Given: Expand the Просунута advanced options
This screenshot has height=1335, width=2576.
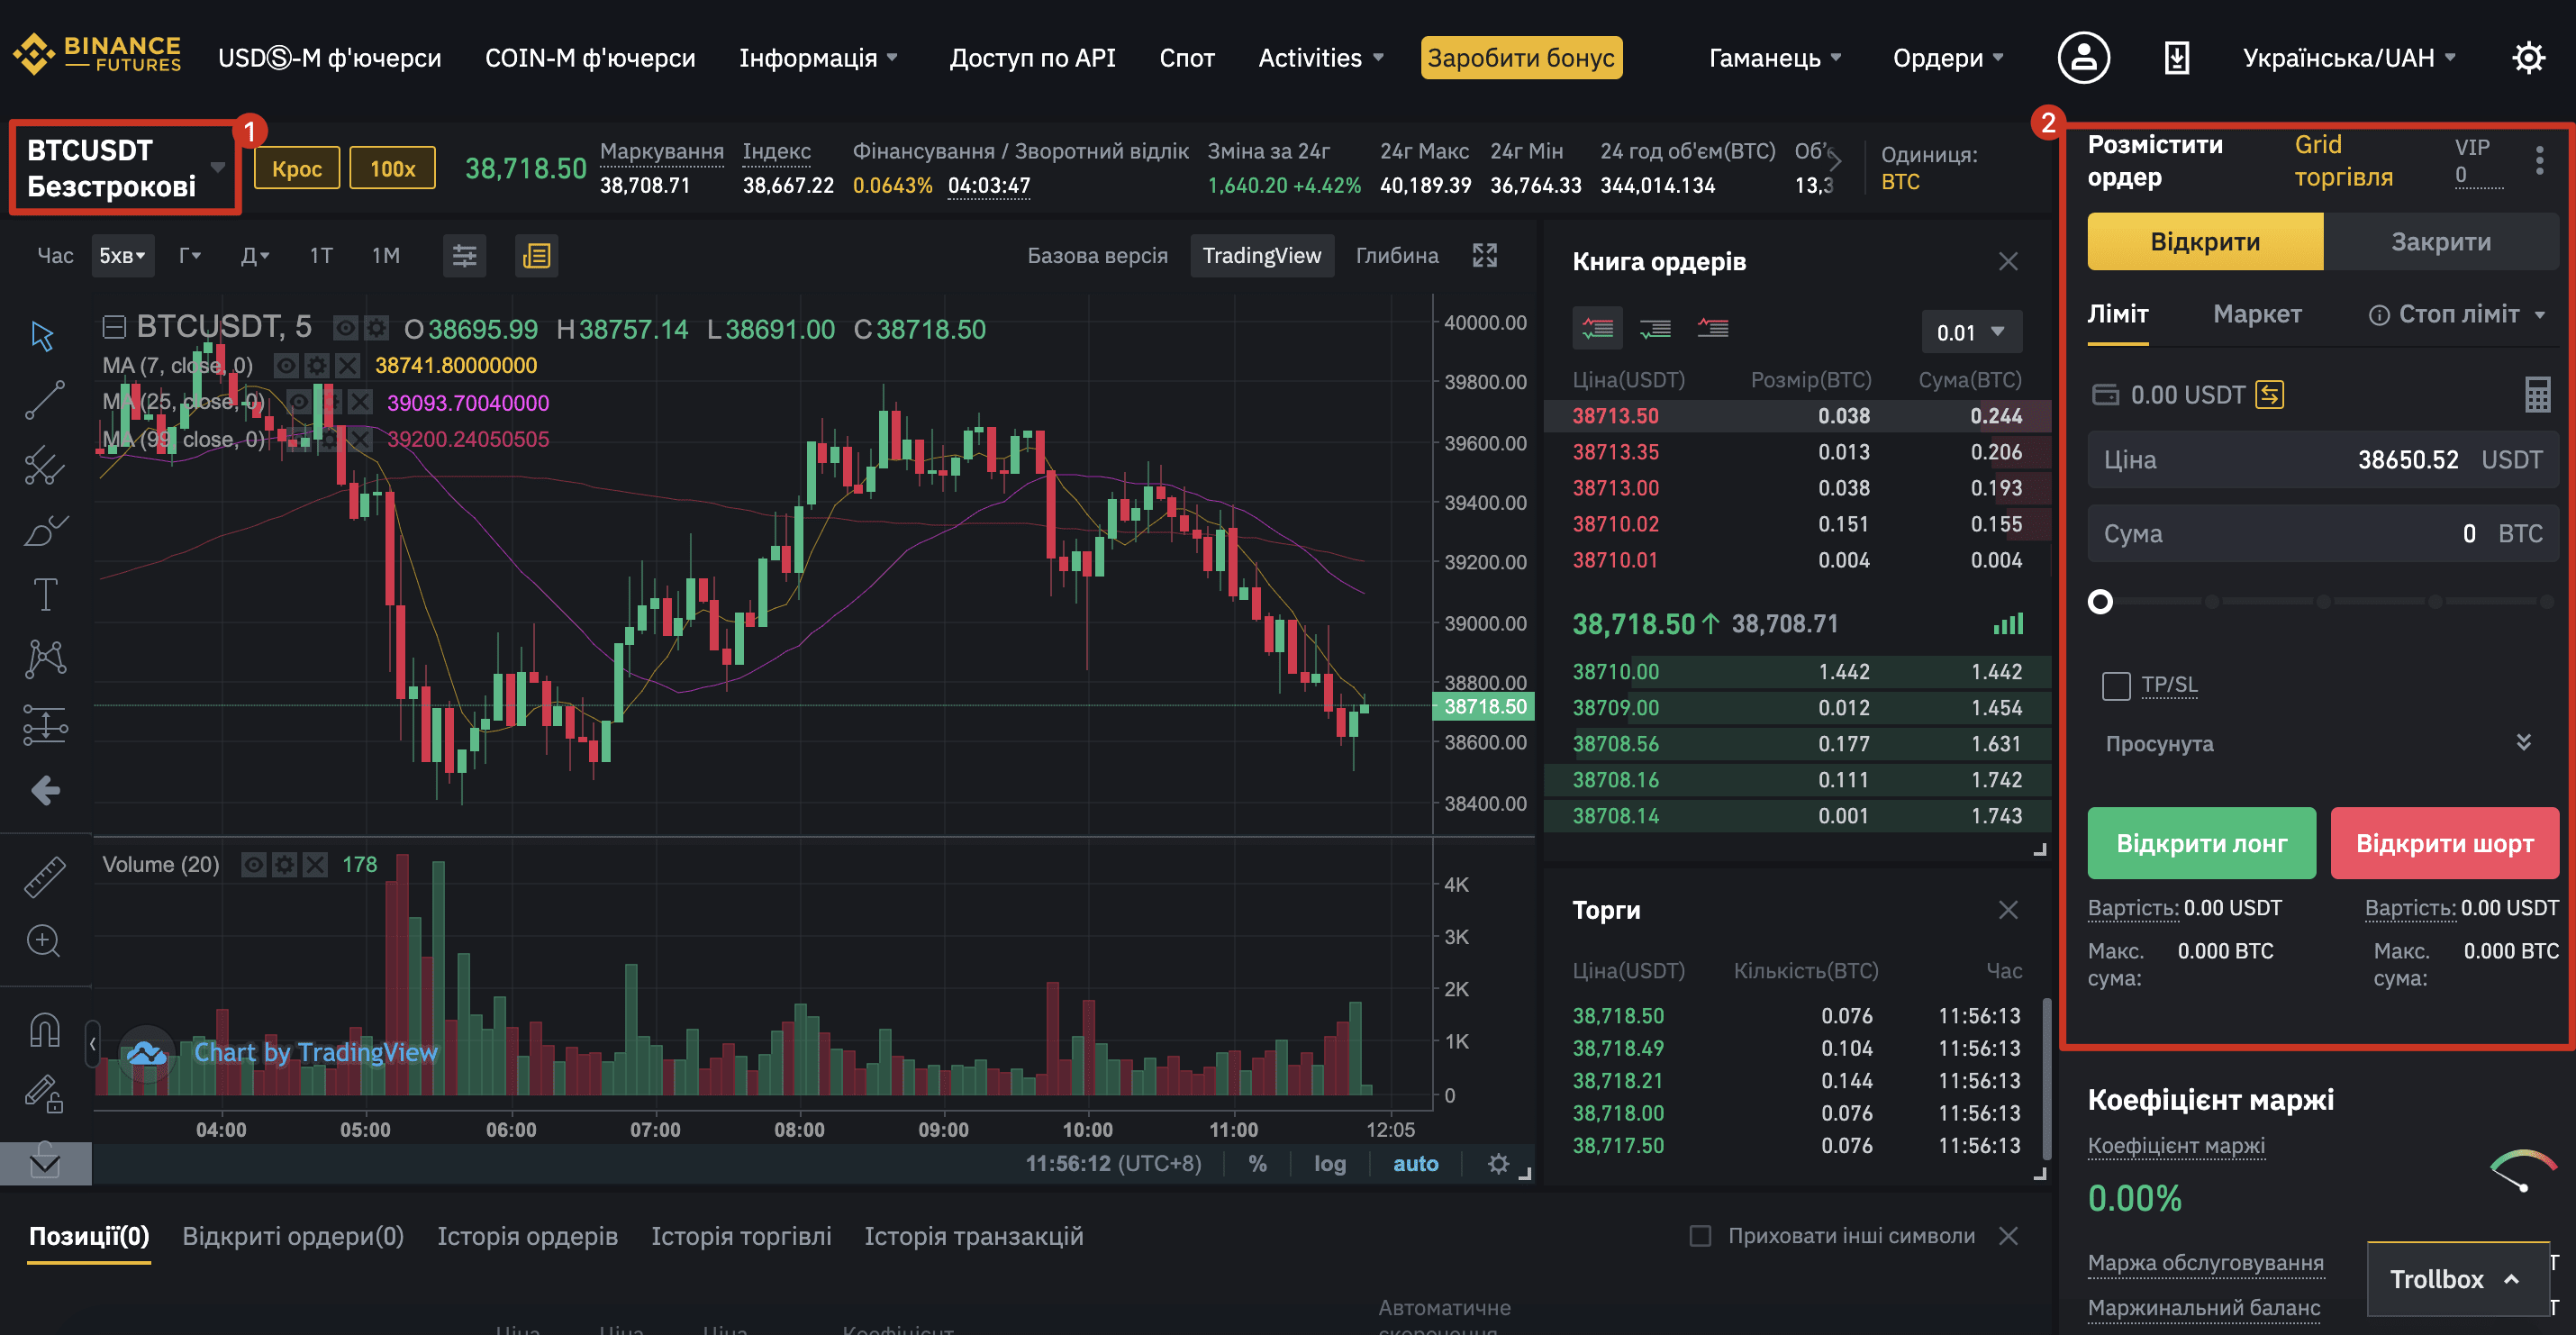Looking at the screenshot, I should 2523,743.
